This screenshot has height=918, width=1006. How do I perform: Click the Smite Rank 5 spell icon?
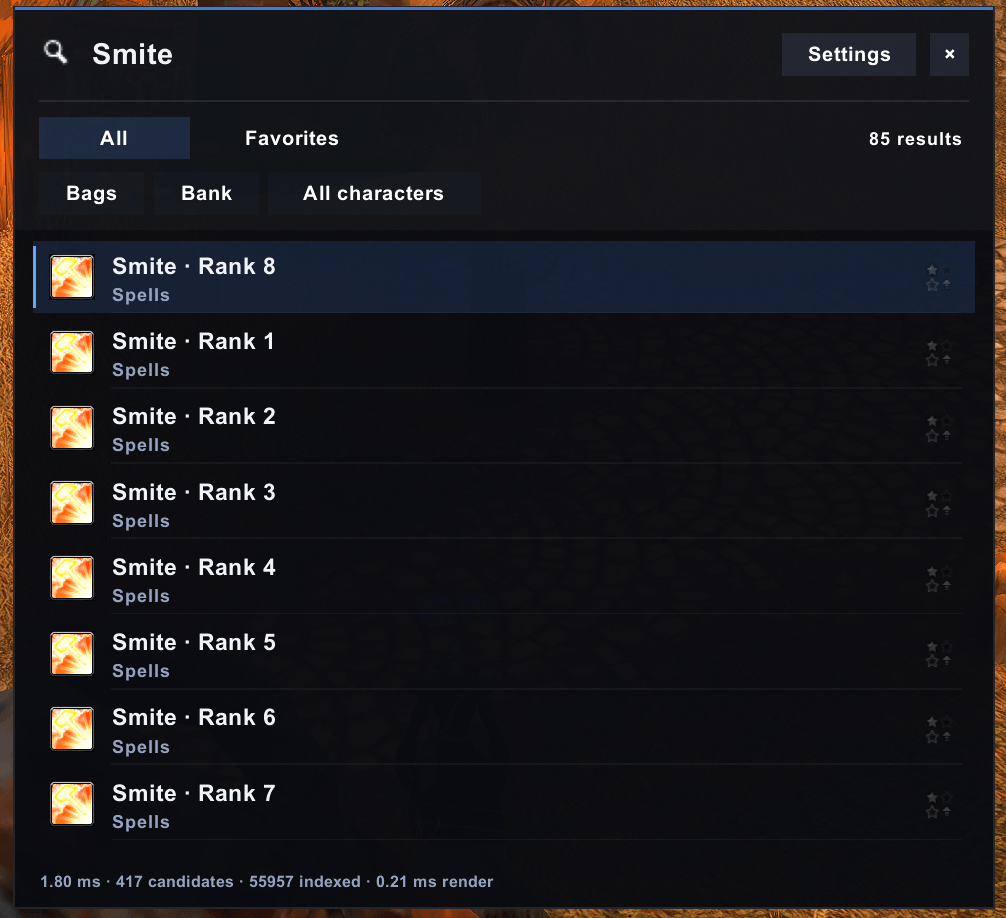pos(72,654)
